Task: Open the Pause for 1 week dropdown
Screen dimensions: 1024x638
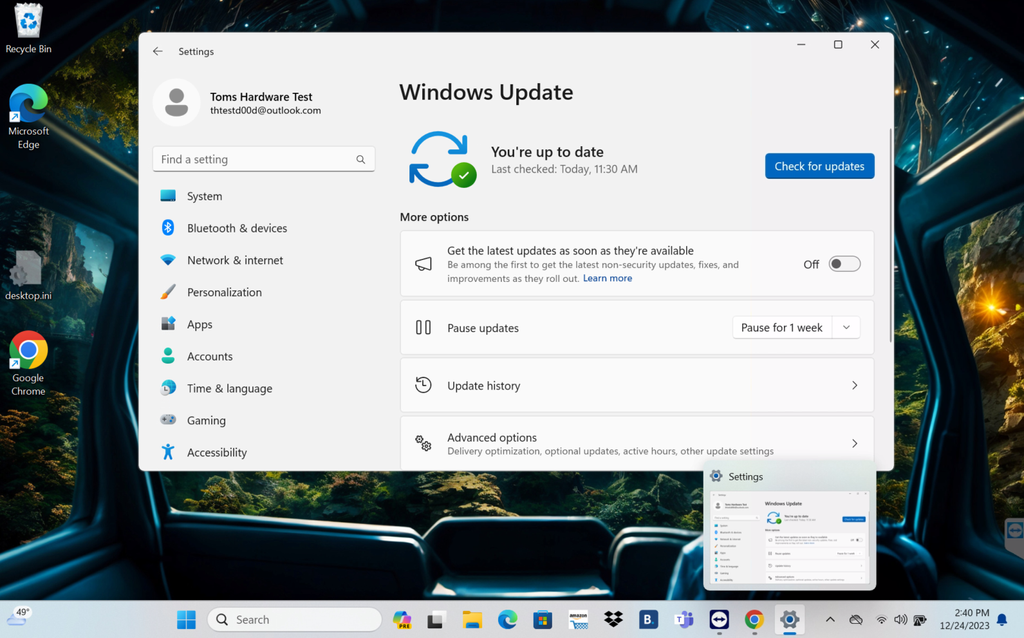Action: click(x=847, y=327)
